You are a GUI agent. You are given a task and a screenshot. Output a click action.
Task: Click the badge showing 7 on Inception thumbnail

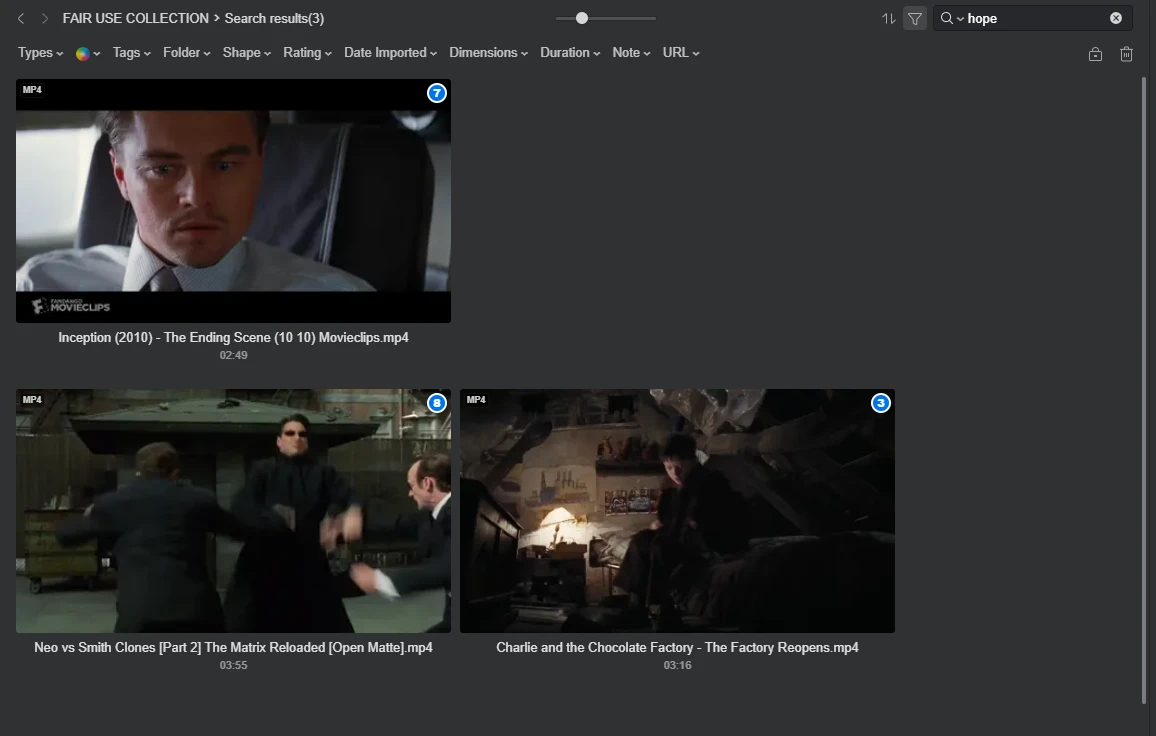(436, 93)
